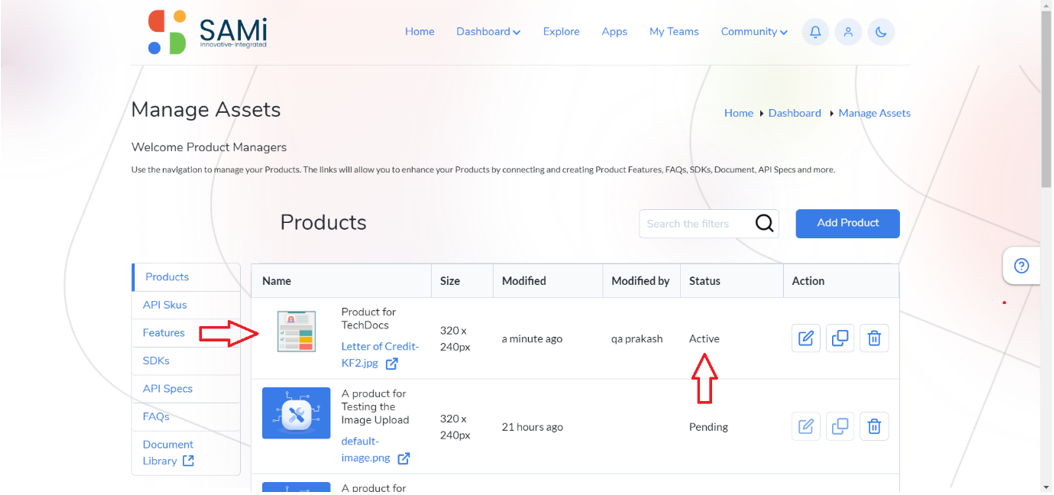Image resolution: width=1054 pixels, height=495 pixels.
Task: Click the Add Product button
Action: point(848,223)
